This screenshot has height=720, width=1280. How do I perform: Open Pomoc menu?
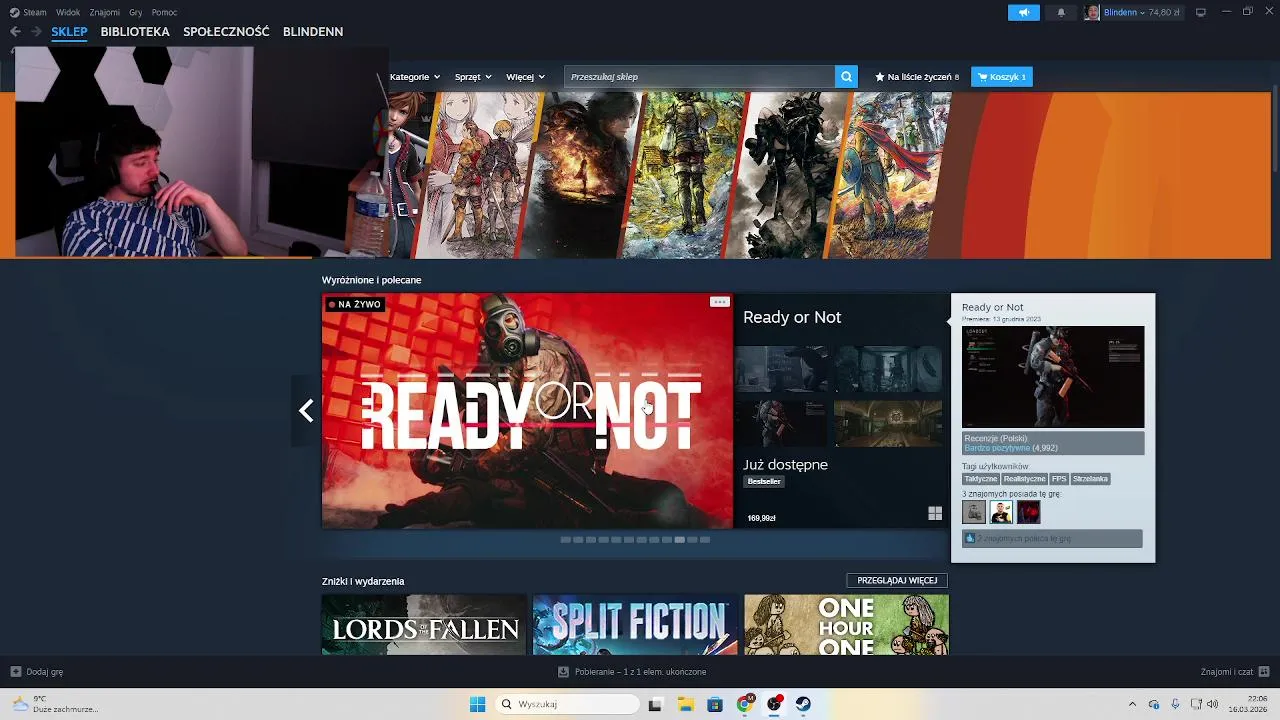point(164,12)
